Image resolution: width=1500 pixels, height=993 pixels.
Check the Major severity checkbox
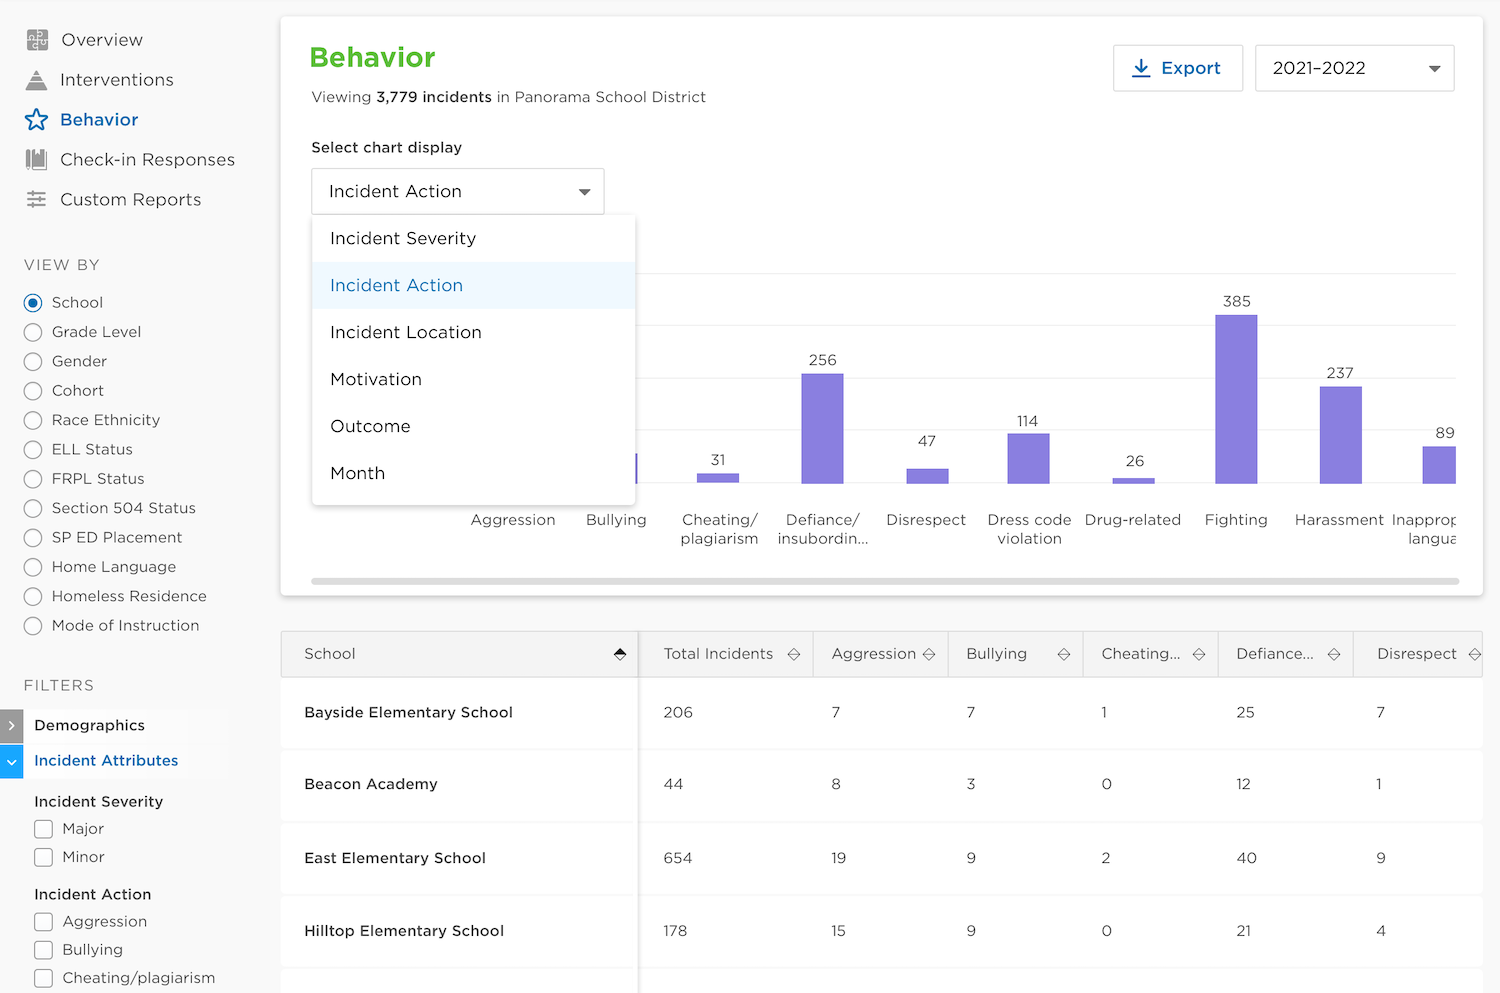point(44,829)
